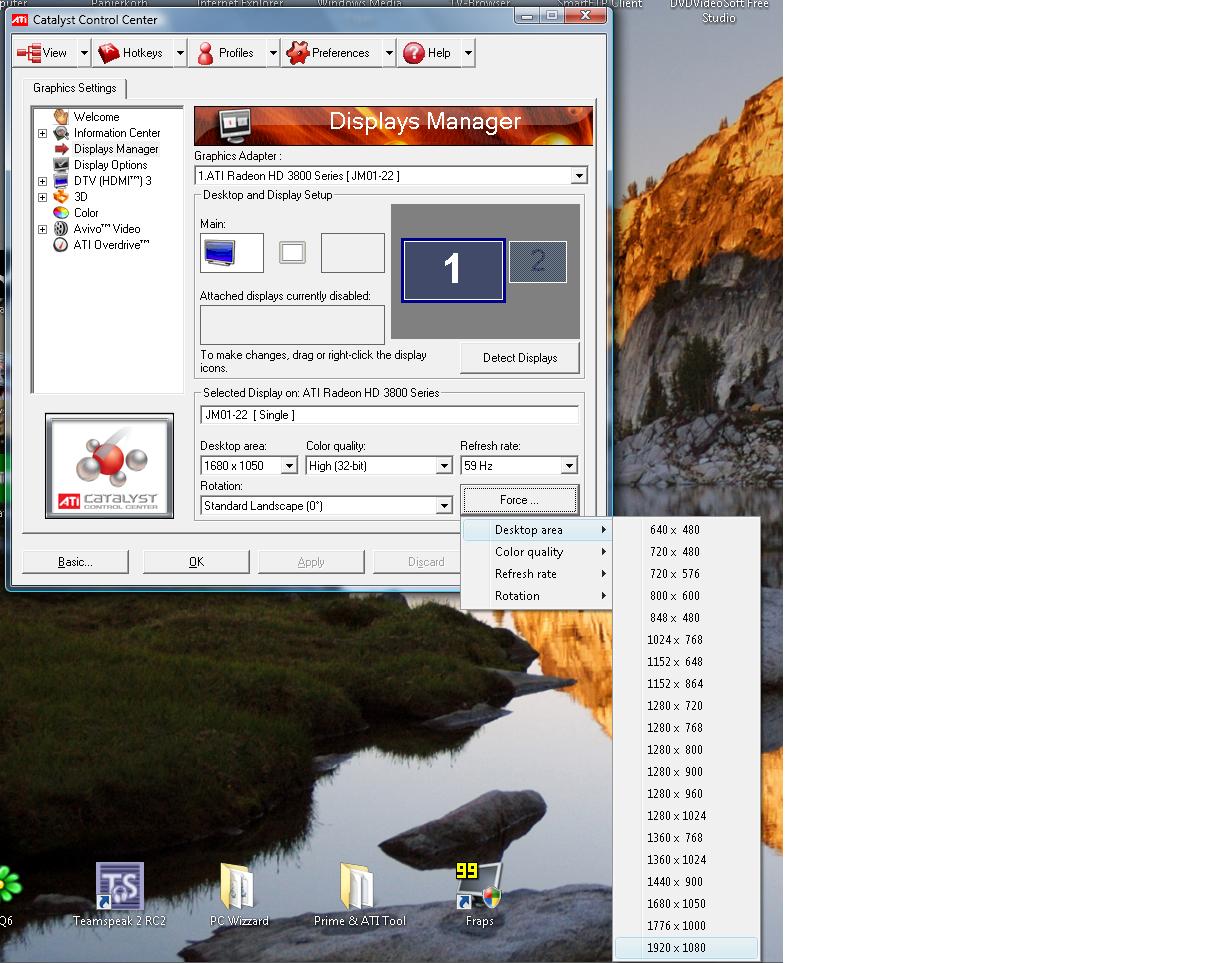The height and width of the screenshot is (963, 1218).
Task: Open the Graphics Adapter dropdown
Action: (578, 176)
